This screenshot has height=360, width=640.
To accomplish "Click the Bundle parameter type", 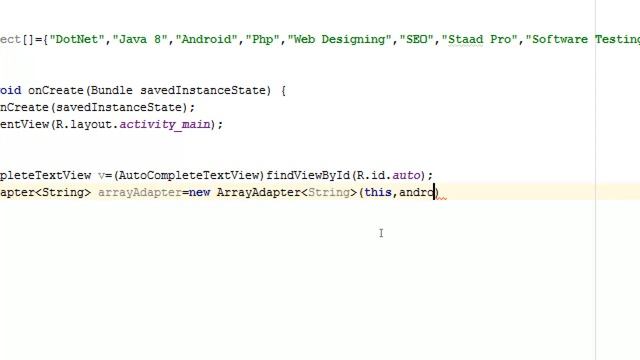I will 111,90.
